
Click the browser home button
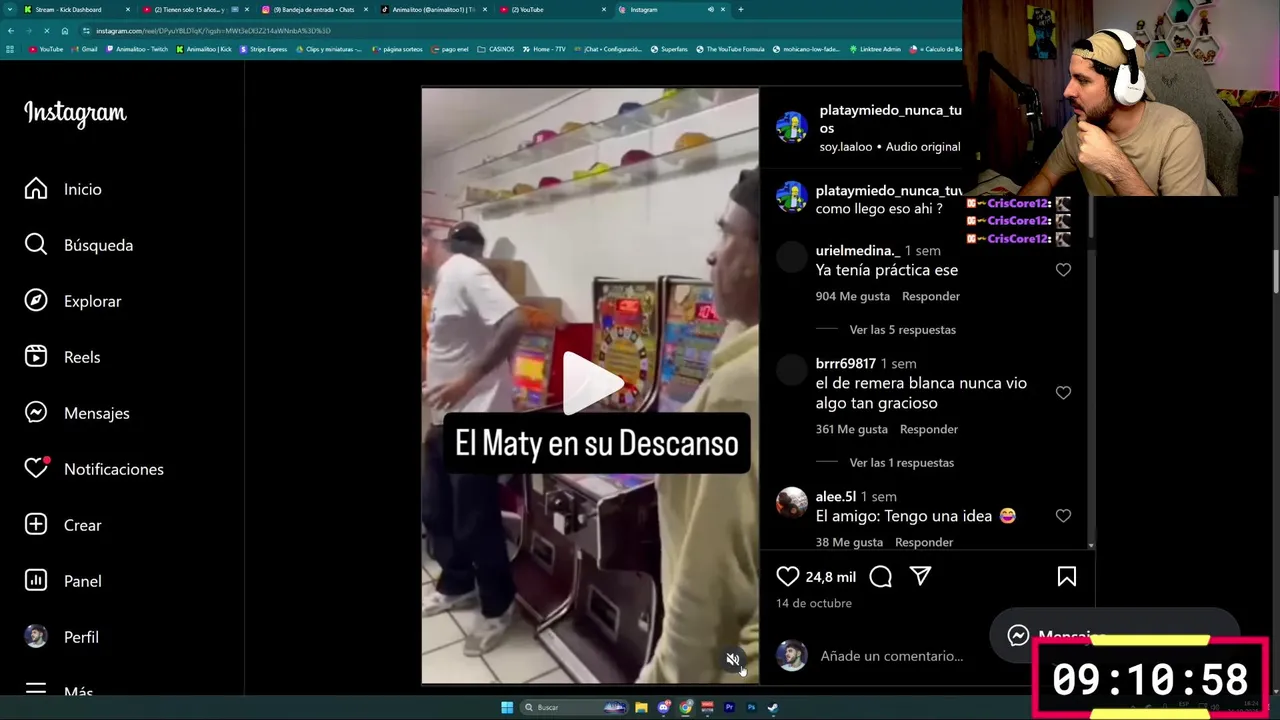[x=65, y=31]
